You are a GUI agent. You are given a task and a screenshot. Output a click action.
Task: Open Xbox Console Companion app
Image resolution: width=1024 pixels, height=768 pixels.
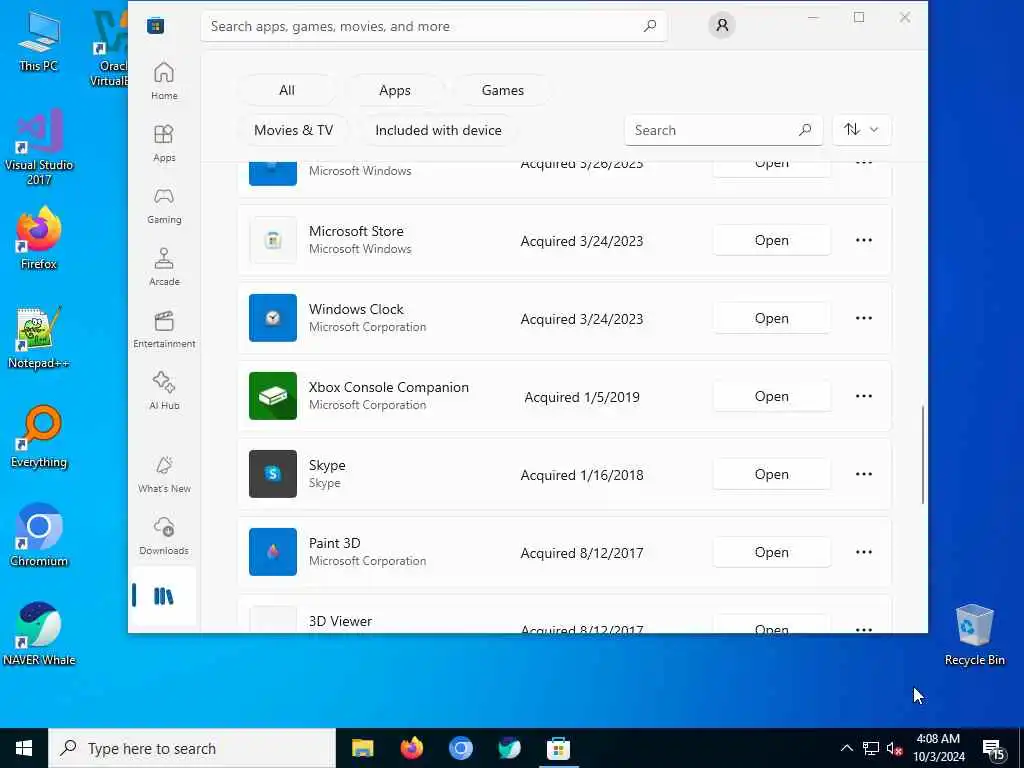coord(771,396)
